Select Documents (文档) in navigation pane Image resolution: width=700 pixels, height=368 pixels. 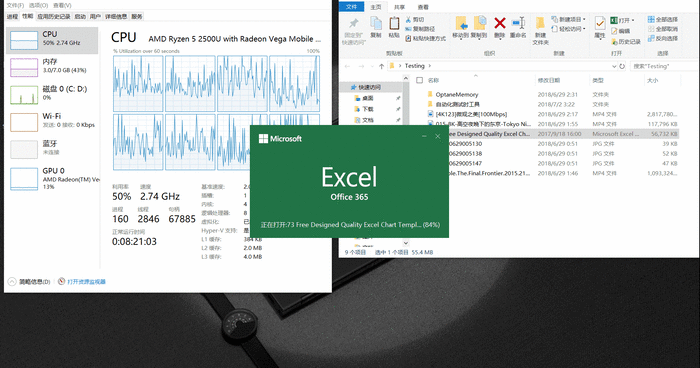(367, 120)
